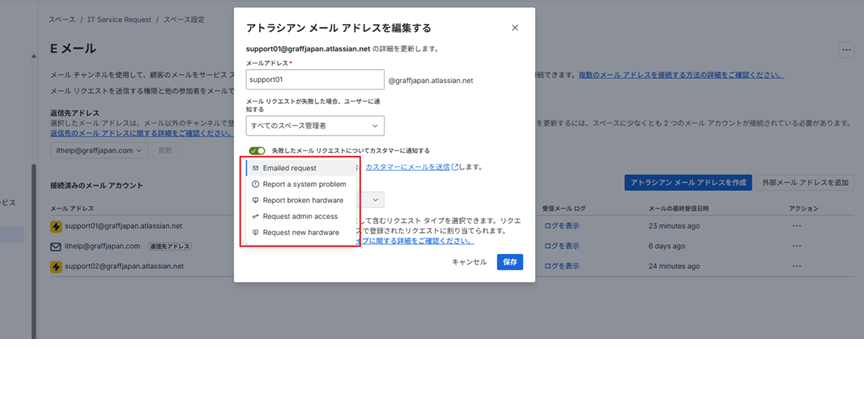
Task: Click the lightning icon for support02@graffjapan.atlassian.net
Action: pos(56,266)
